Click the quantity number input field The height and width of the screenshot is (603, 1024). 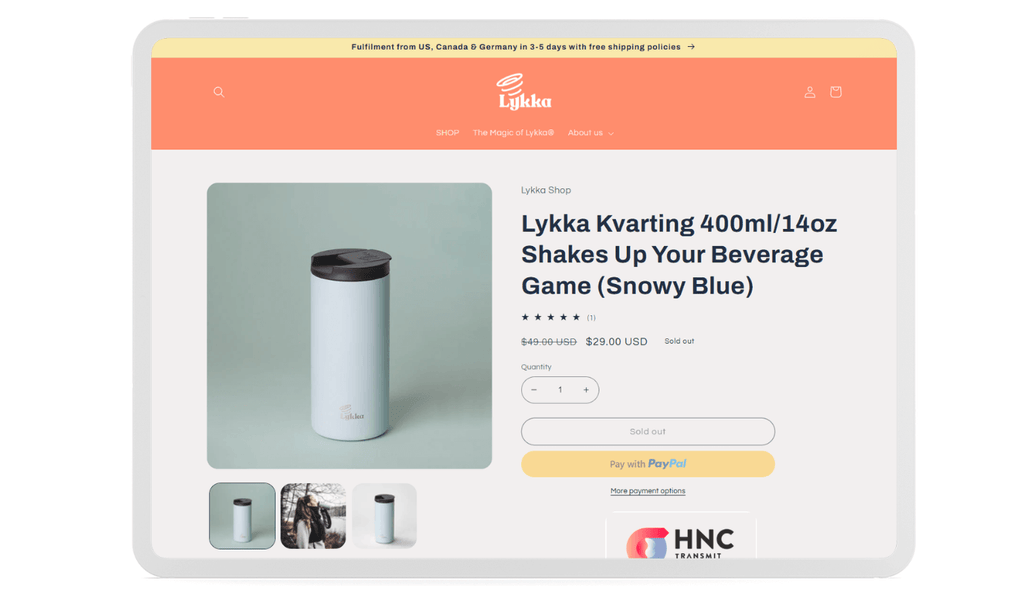[560, 390]
